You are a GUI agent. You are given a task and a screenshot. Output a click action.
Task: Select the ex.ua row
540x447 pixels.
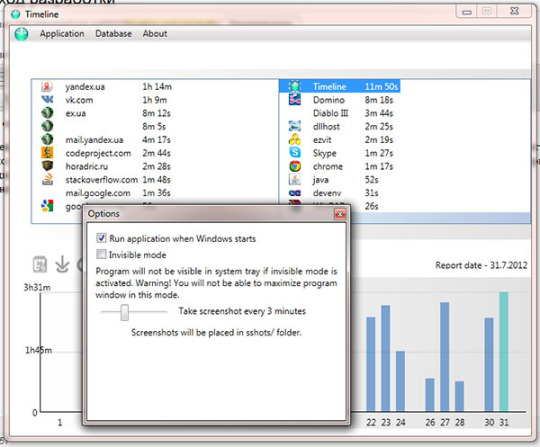tap(105, 113)
